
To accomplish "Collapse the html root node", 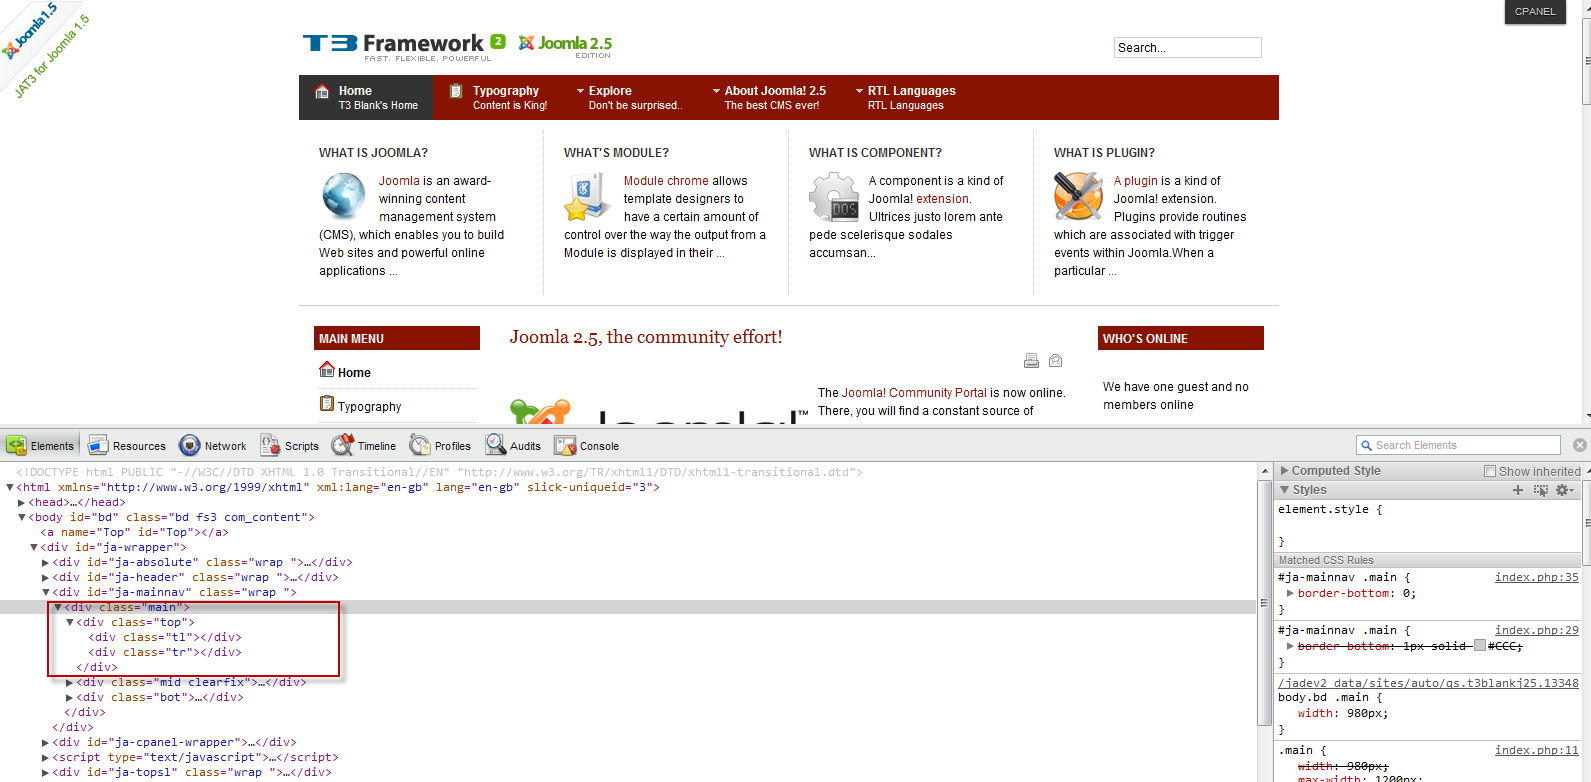I will click(10, 487).
